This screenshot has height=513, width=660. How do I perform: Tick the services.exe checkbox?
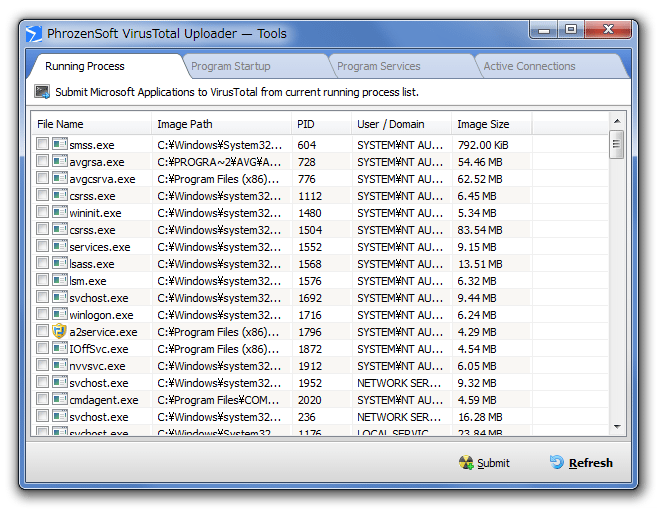[x=43, y=246]
